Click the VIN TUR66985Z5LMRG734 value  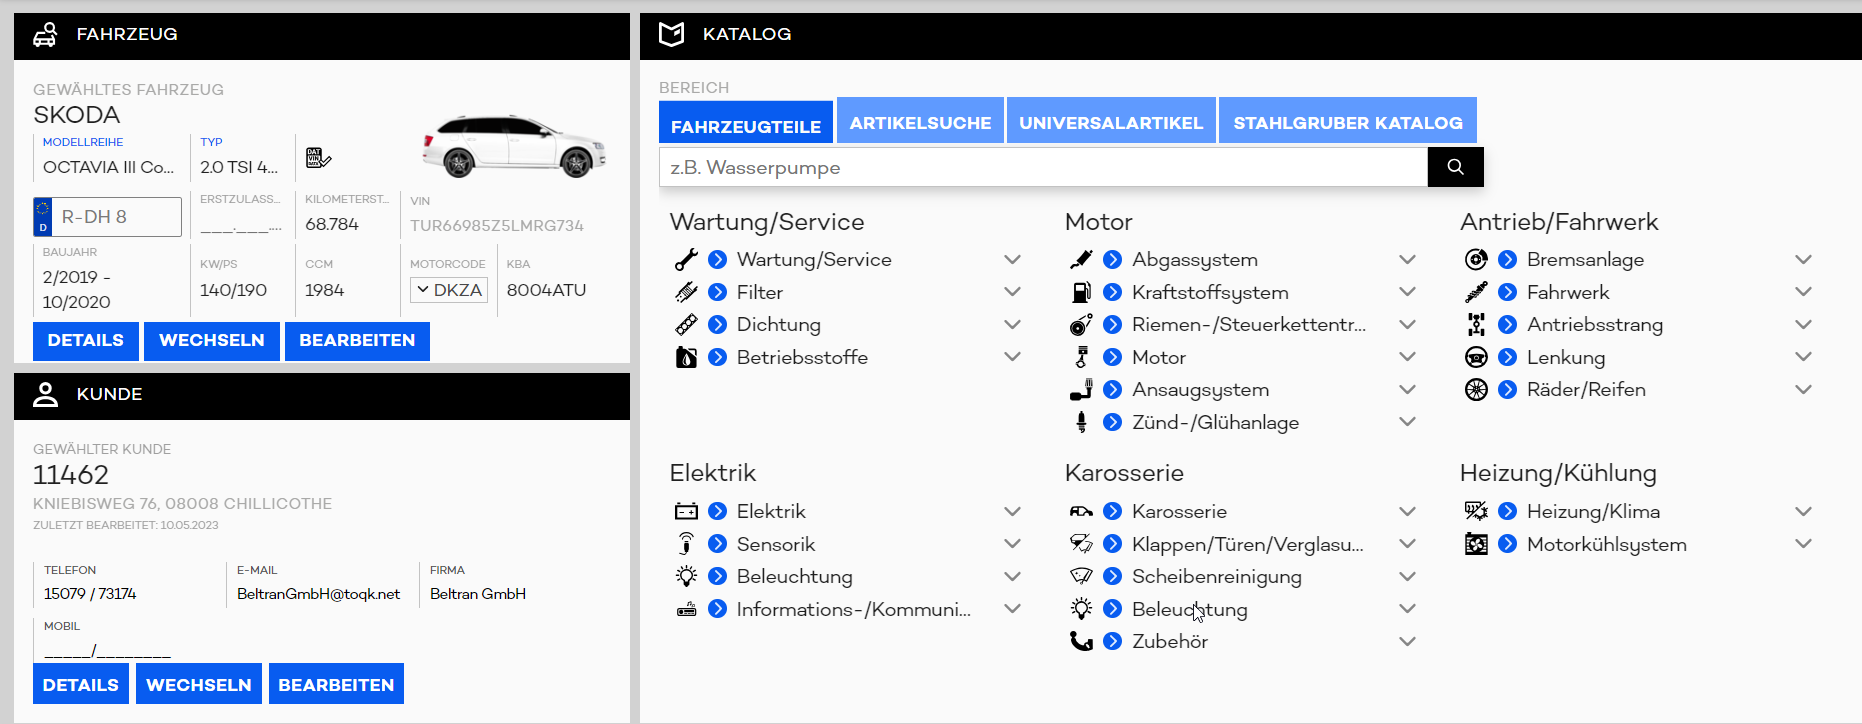coord(497,226)
